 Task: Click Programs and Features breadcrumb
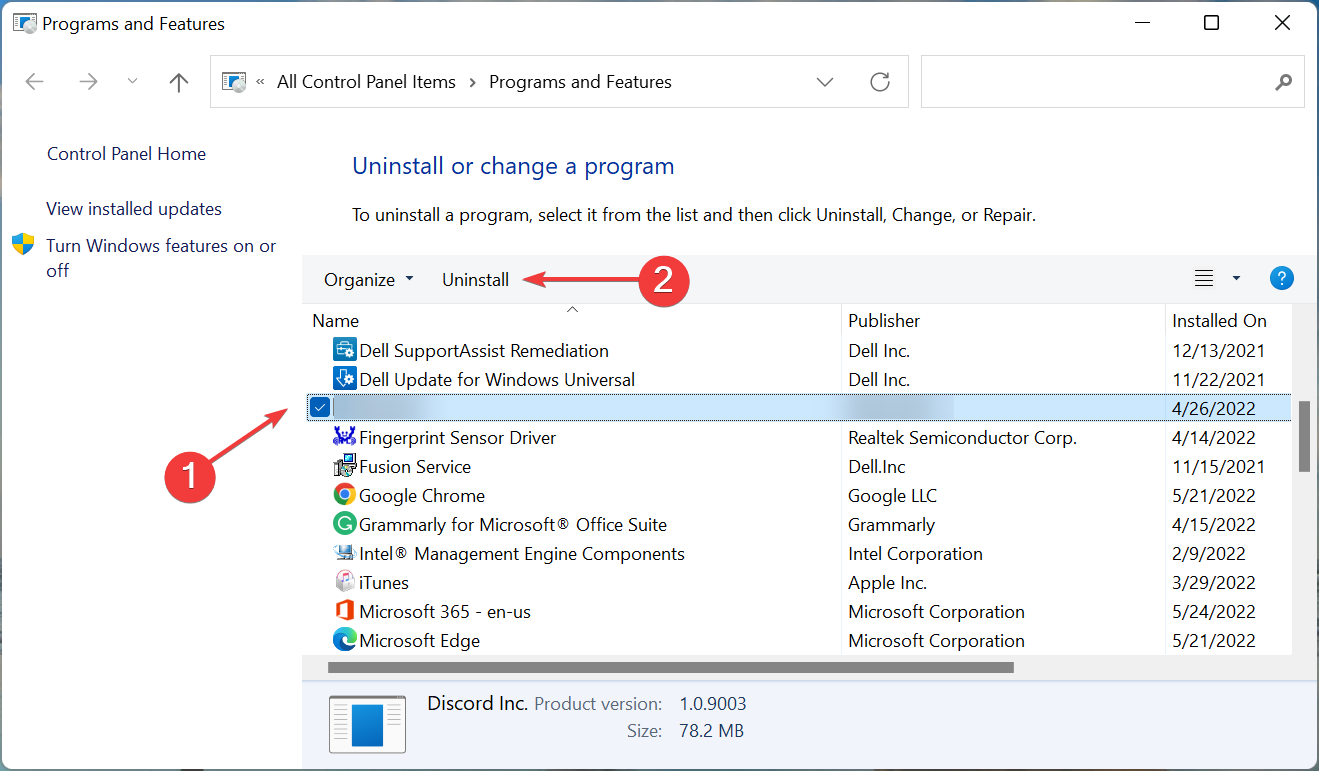click(x=580, y=82)
